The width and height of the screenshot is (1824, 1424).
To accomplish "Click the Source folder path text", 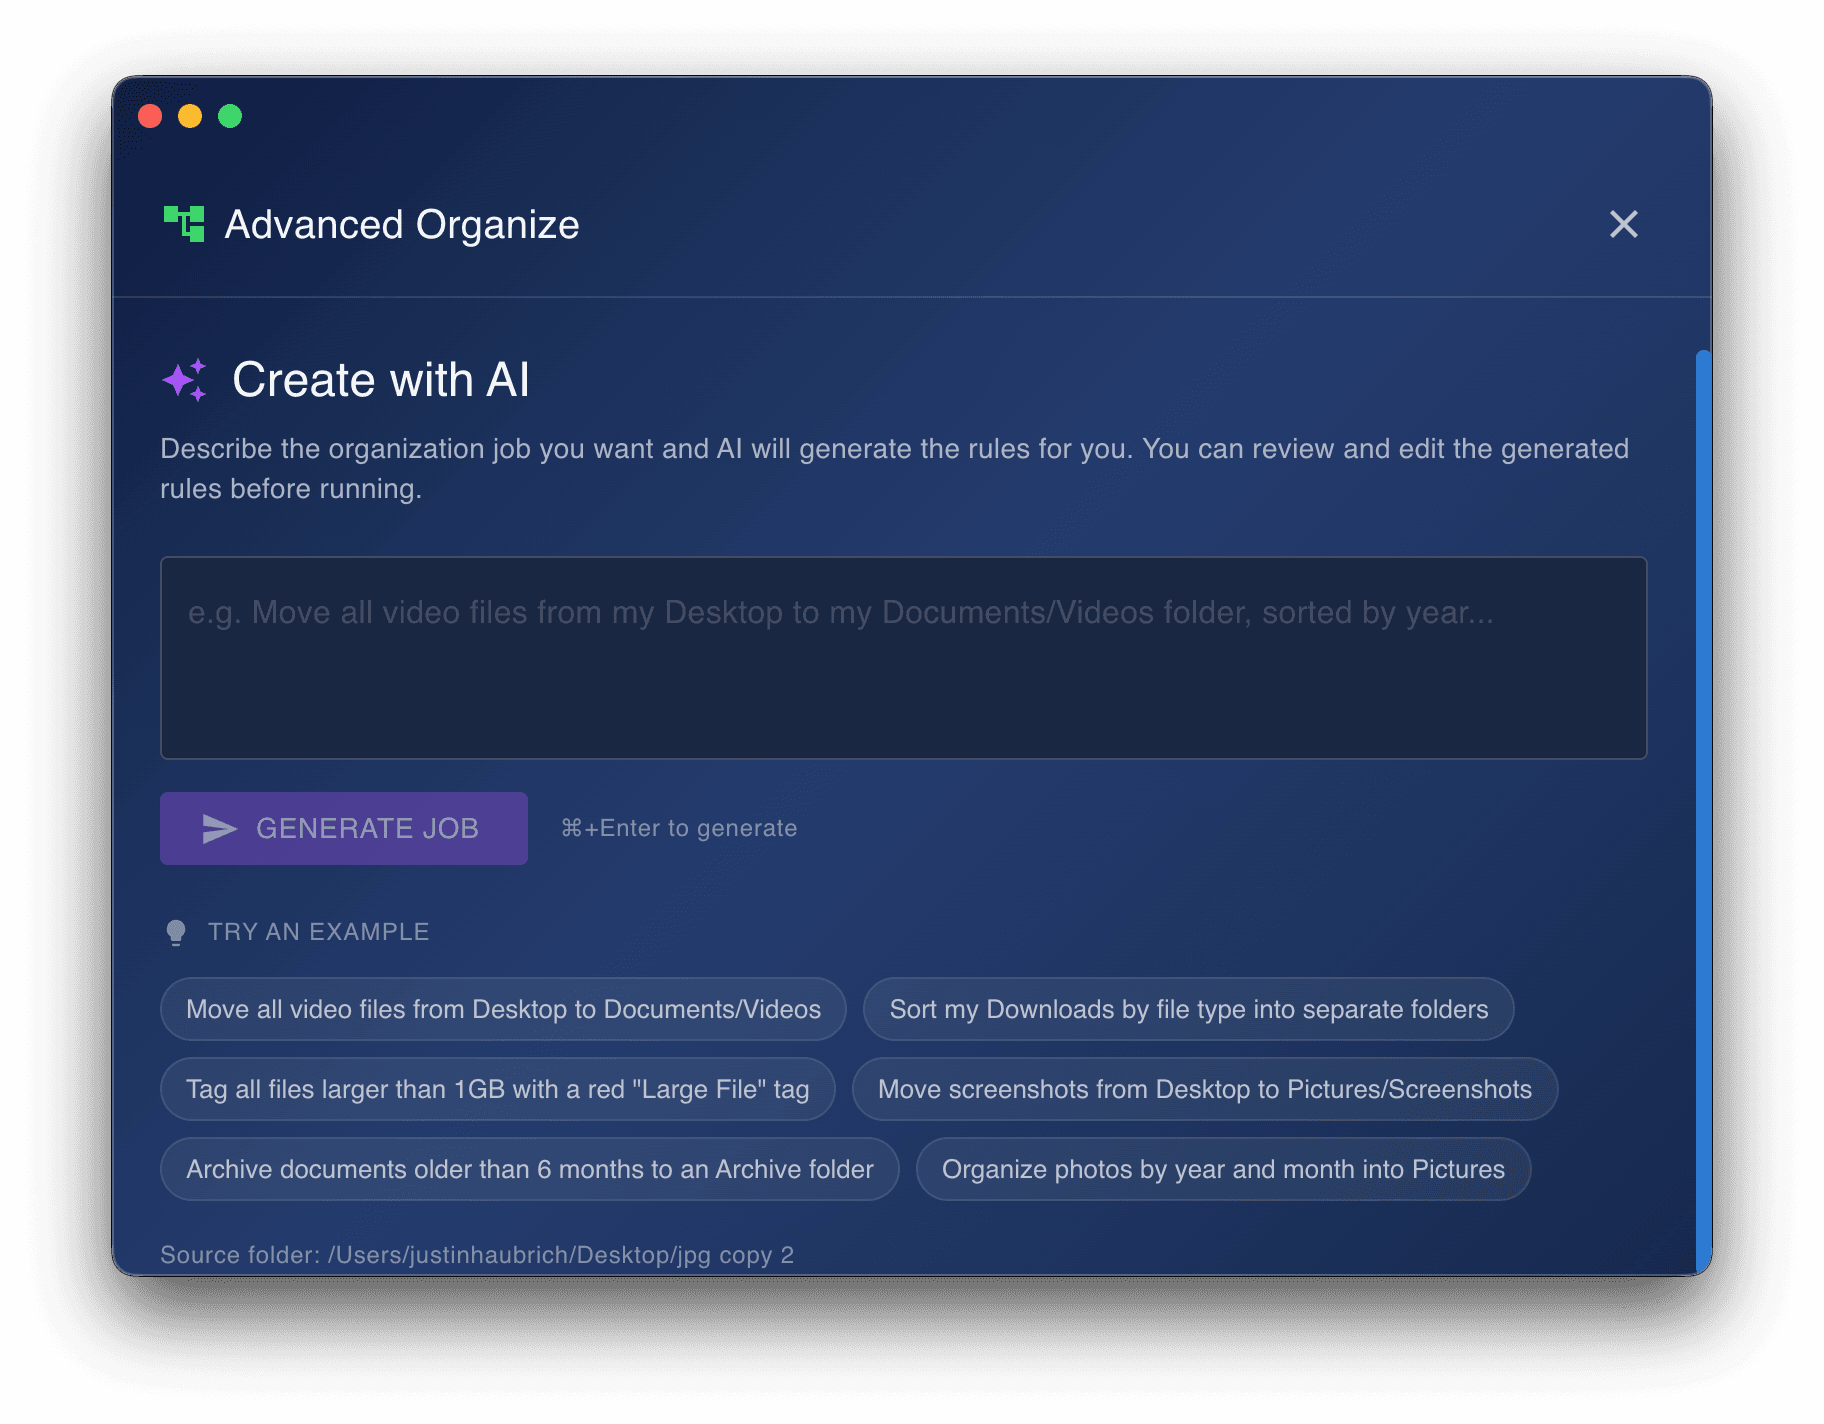I will tap(477, 1255).
